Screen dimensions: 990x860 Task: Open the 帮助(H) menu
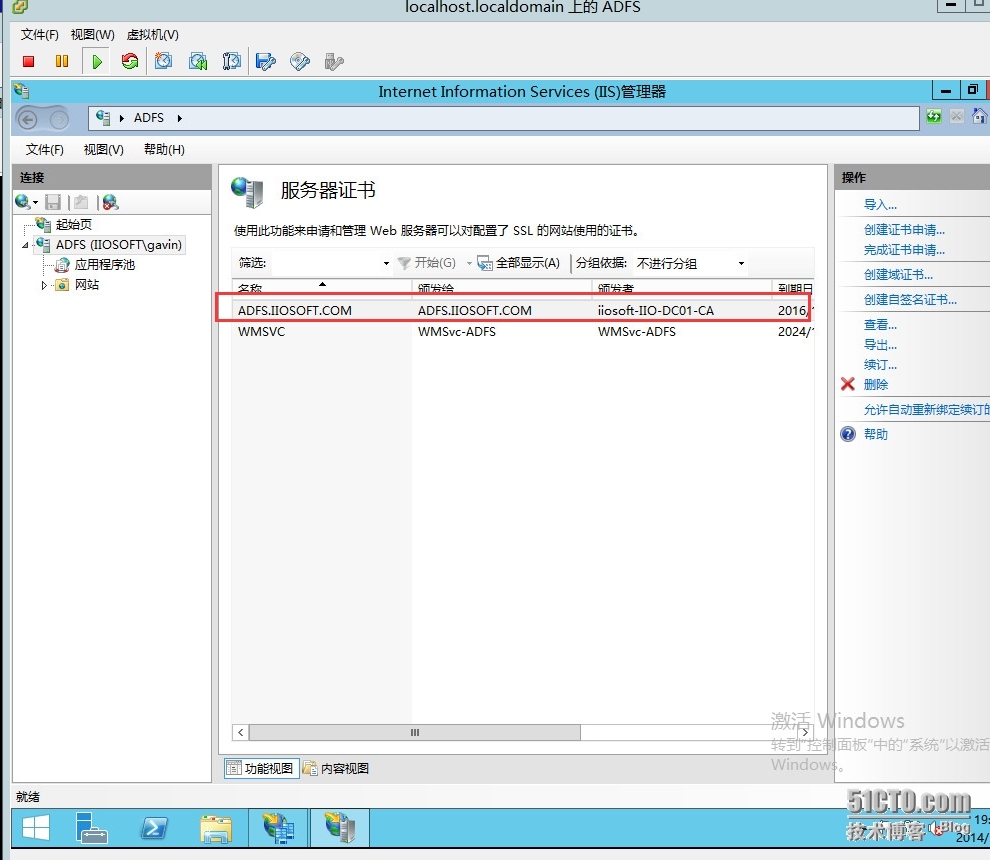[164, 150]
